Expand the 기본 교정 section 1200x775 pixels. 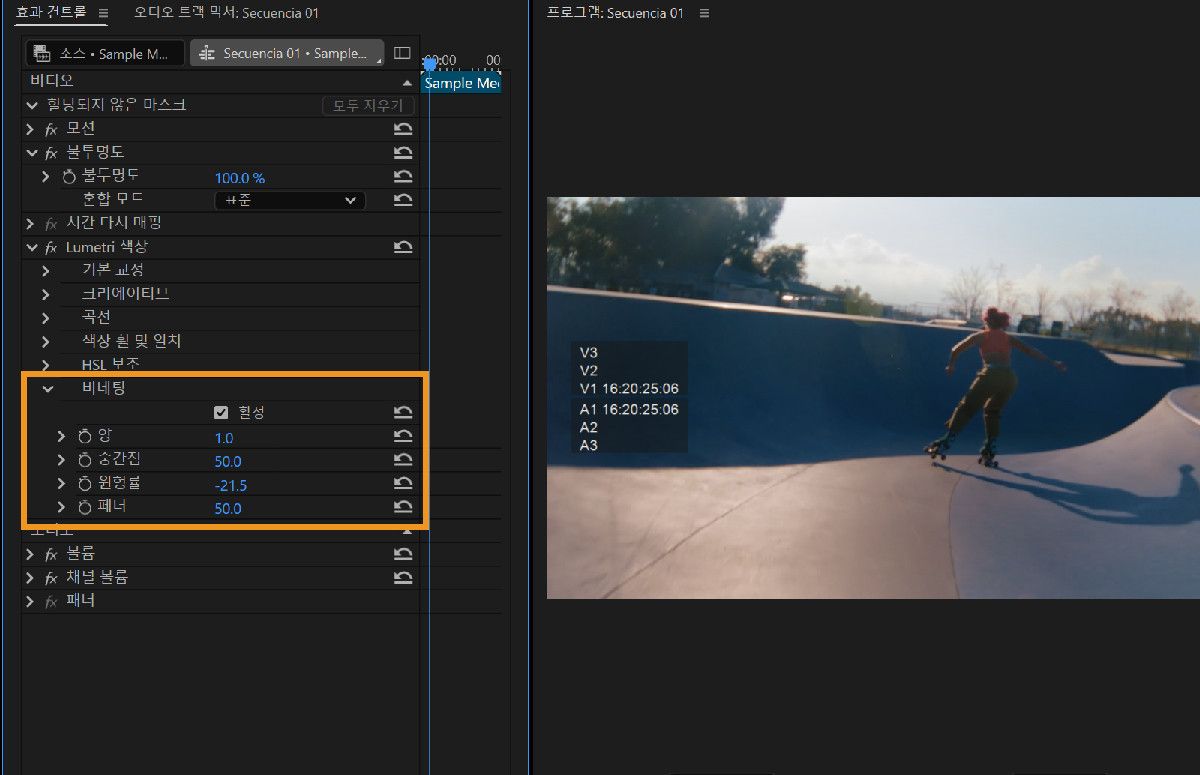(46, 271)
